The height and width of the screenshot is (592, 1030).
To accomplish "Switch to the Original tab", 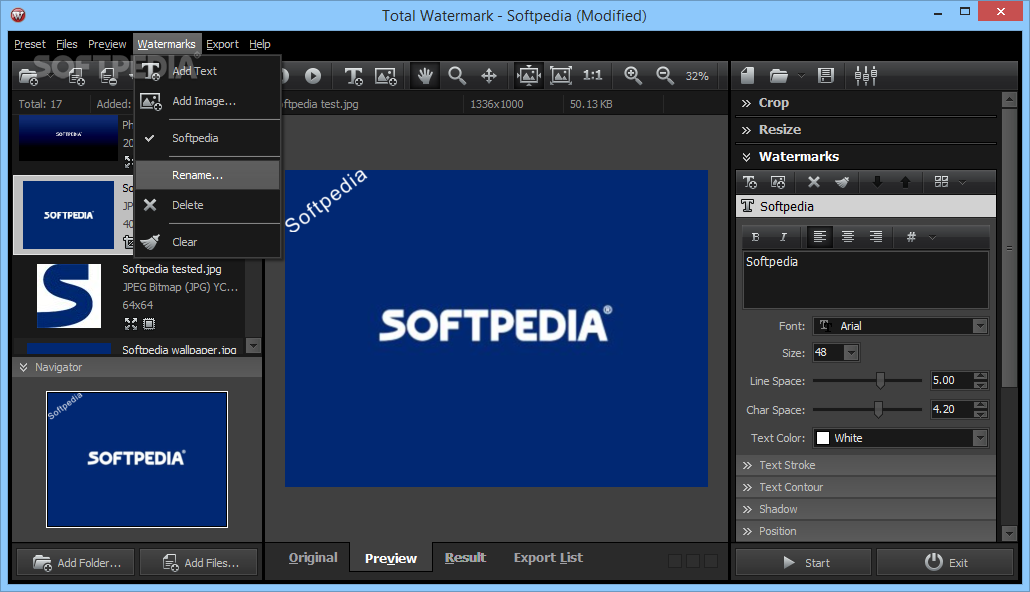I will [x=313, y=558].
